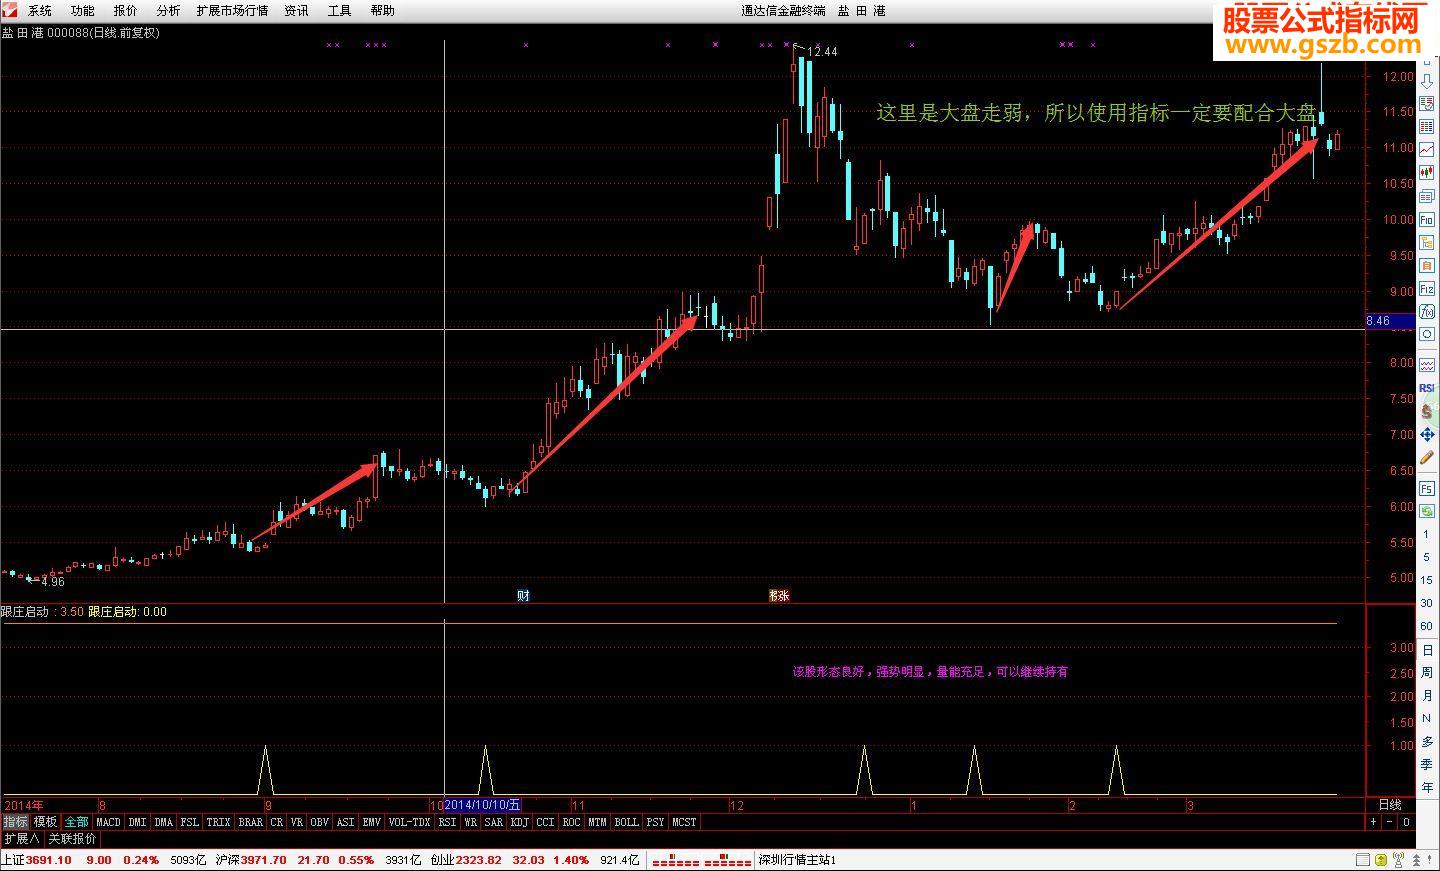Image resolution: width=1440 pixels, height=871 pixels.
Task: Click the RSI icon in right toolbar
Action: coord(1427,388)
